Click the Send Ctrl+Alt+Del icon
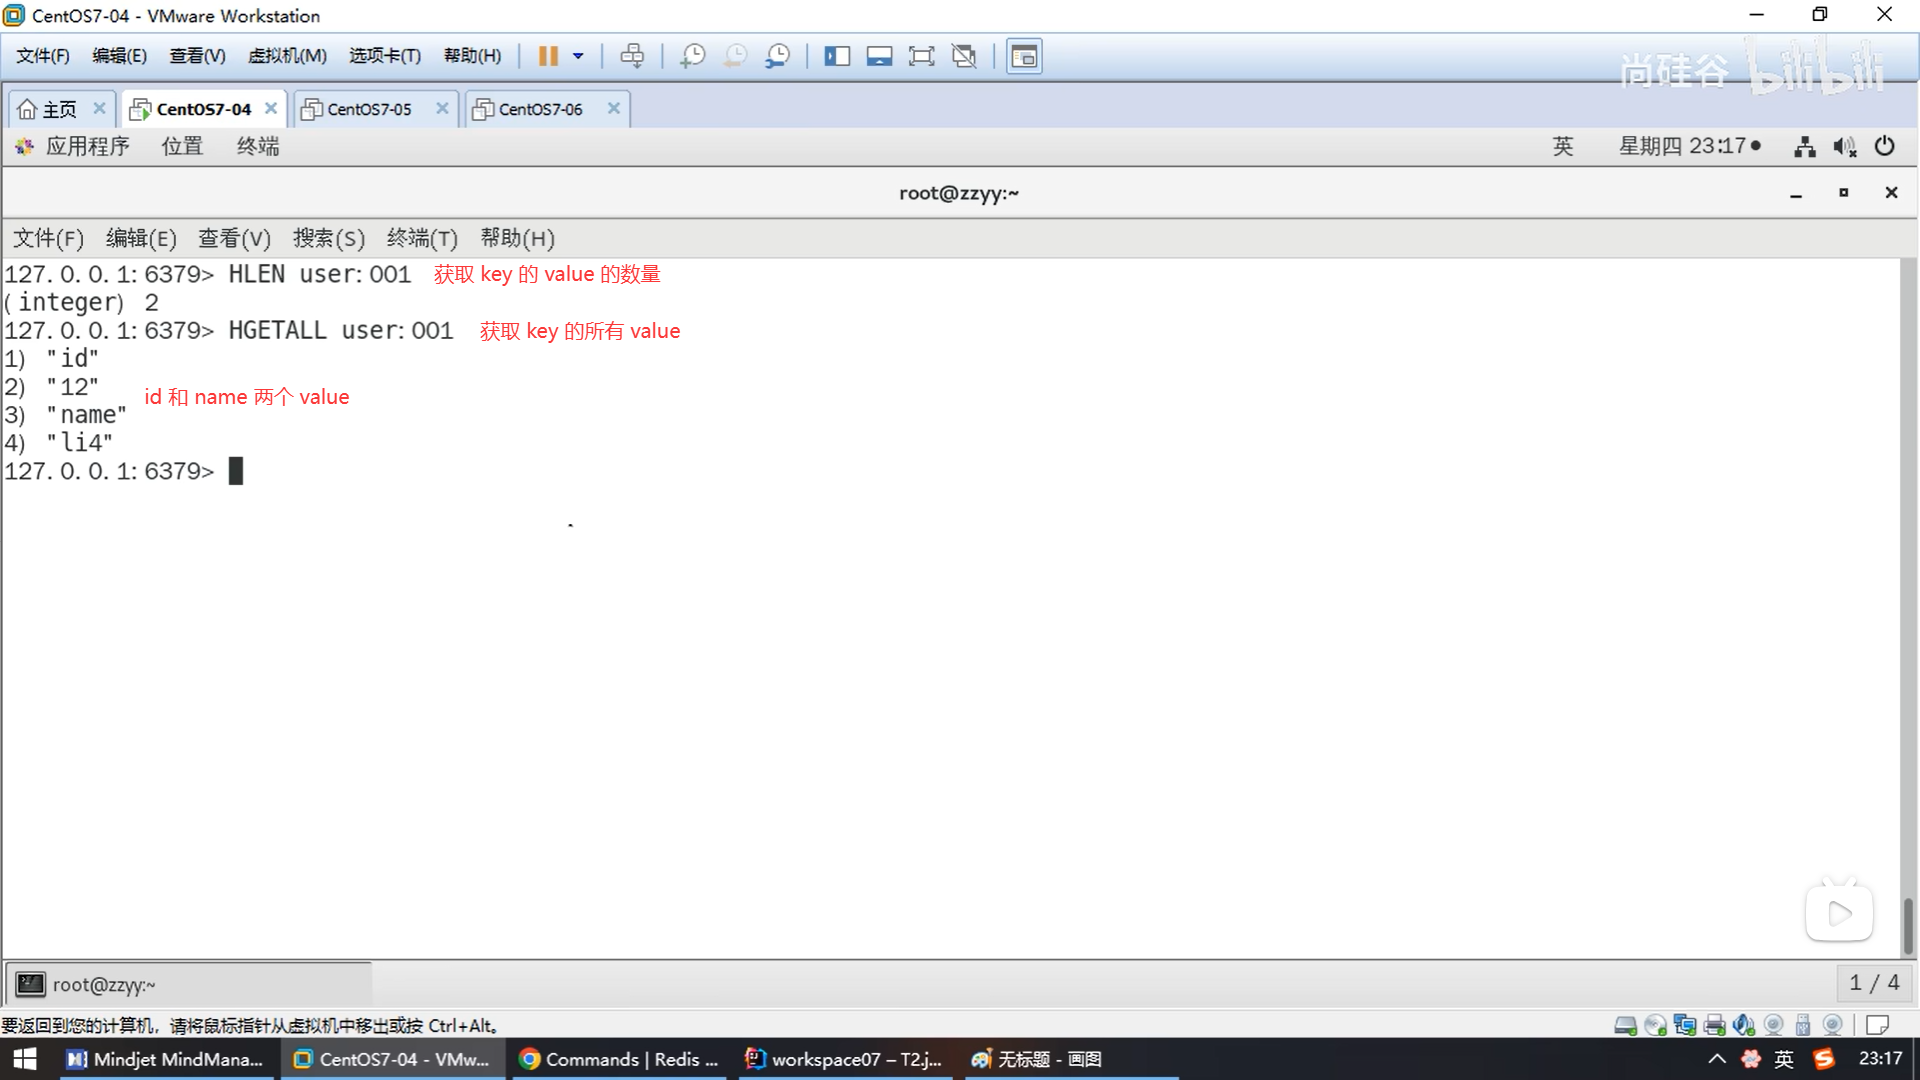 632,56
